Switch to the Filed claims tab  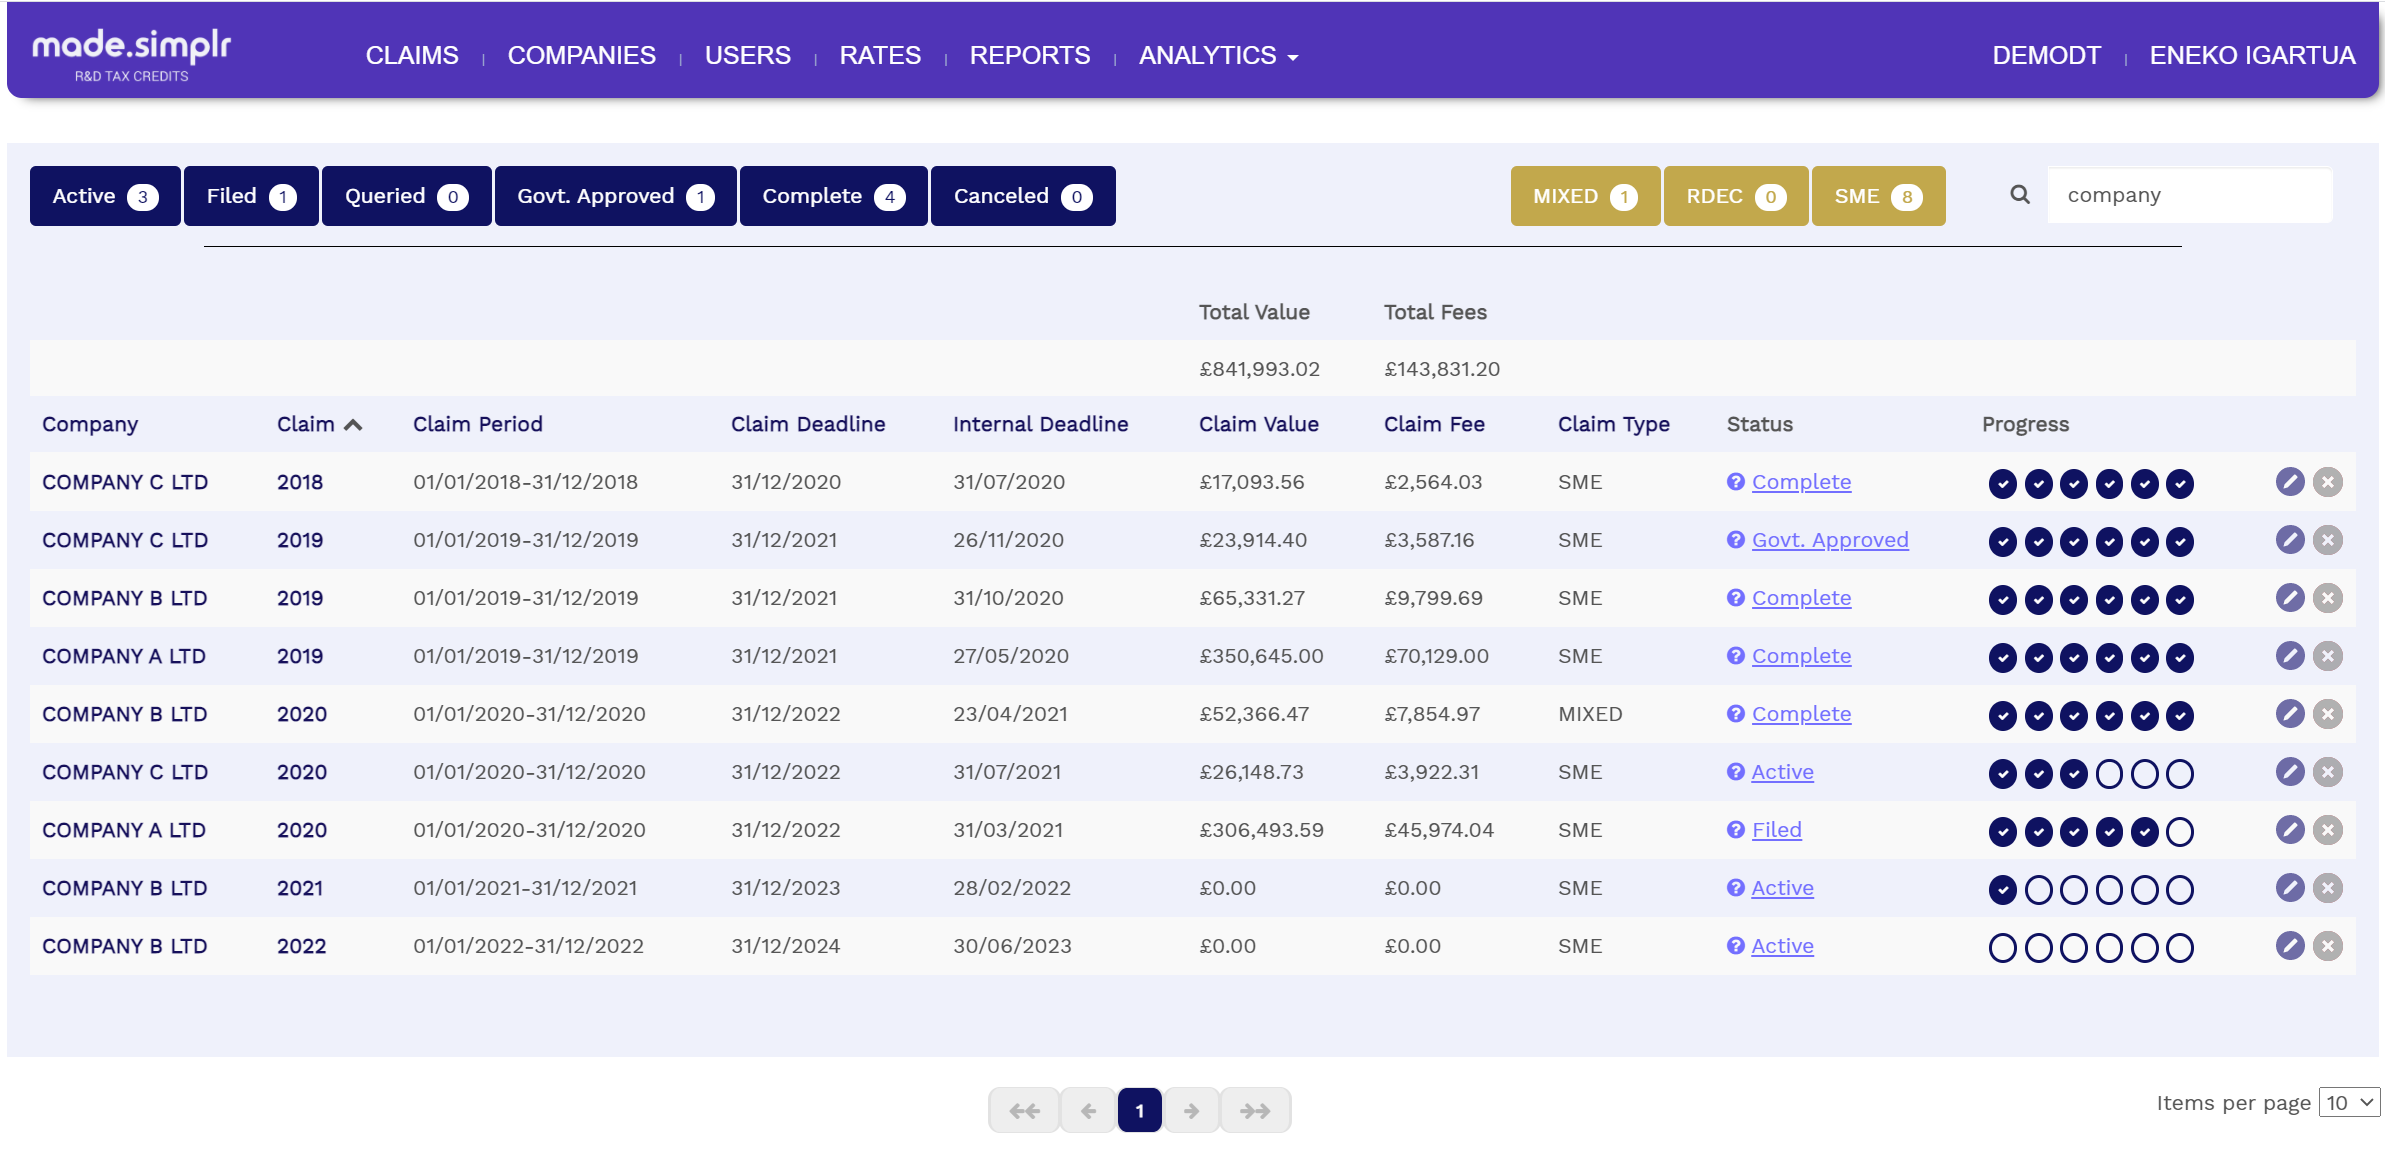tap(249, 195)
